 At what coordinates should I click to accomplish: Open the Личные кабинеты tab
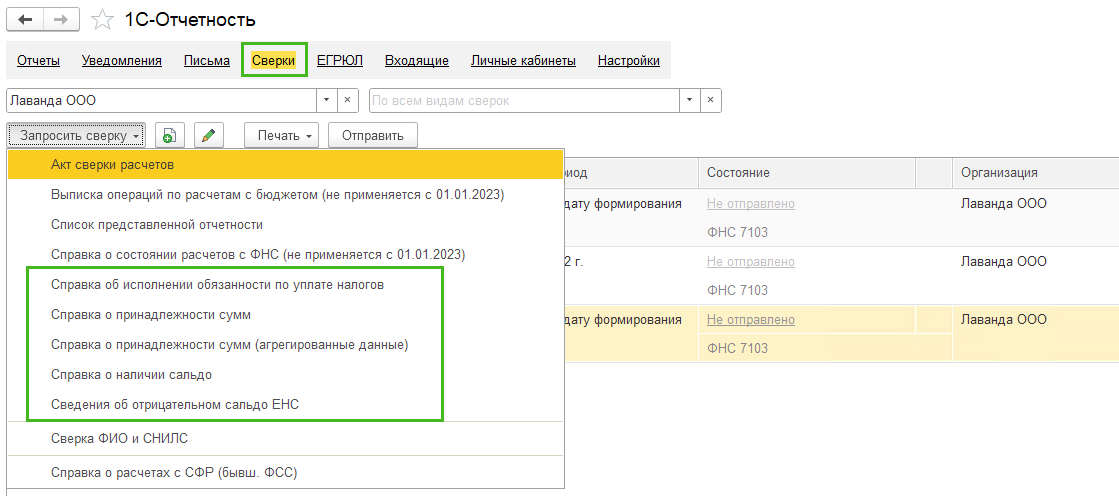(523, 61)
